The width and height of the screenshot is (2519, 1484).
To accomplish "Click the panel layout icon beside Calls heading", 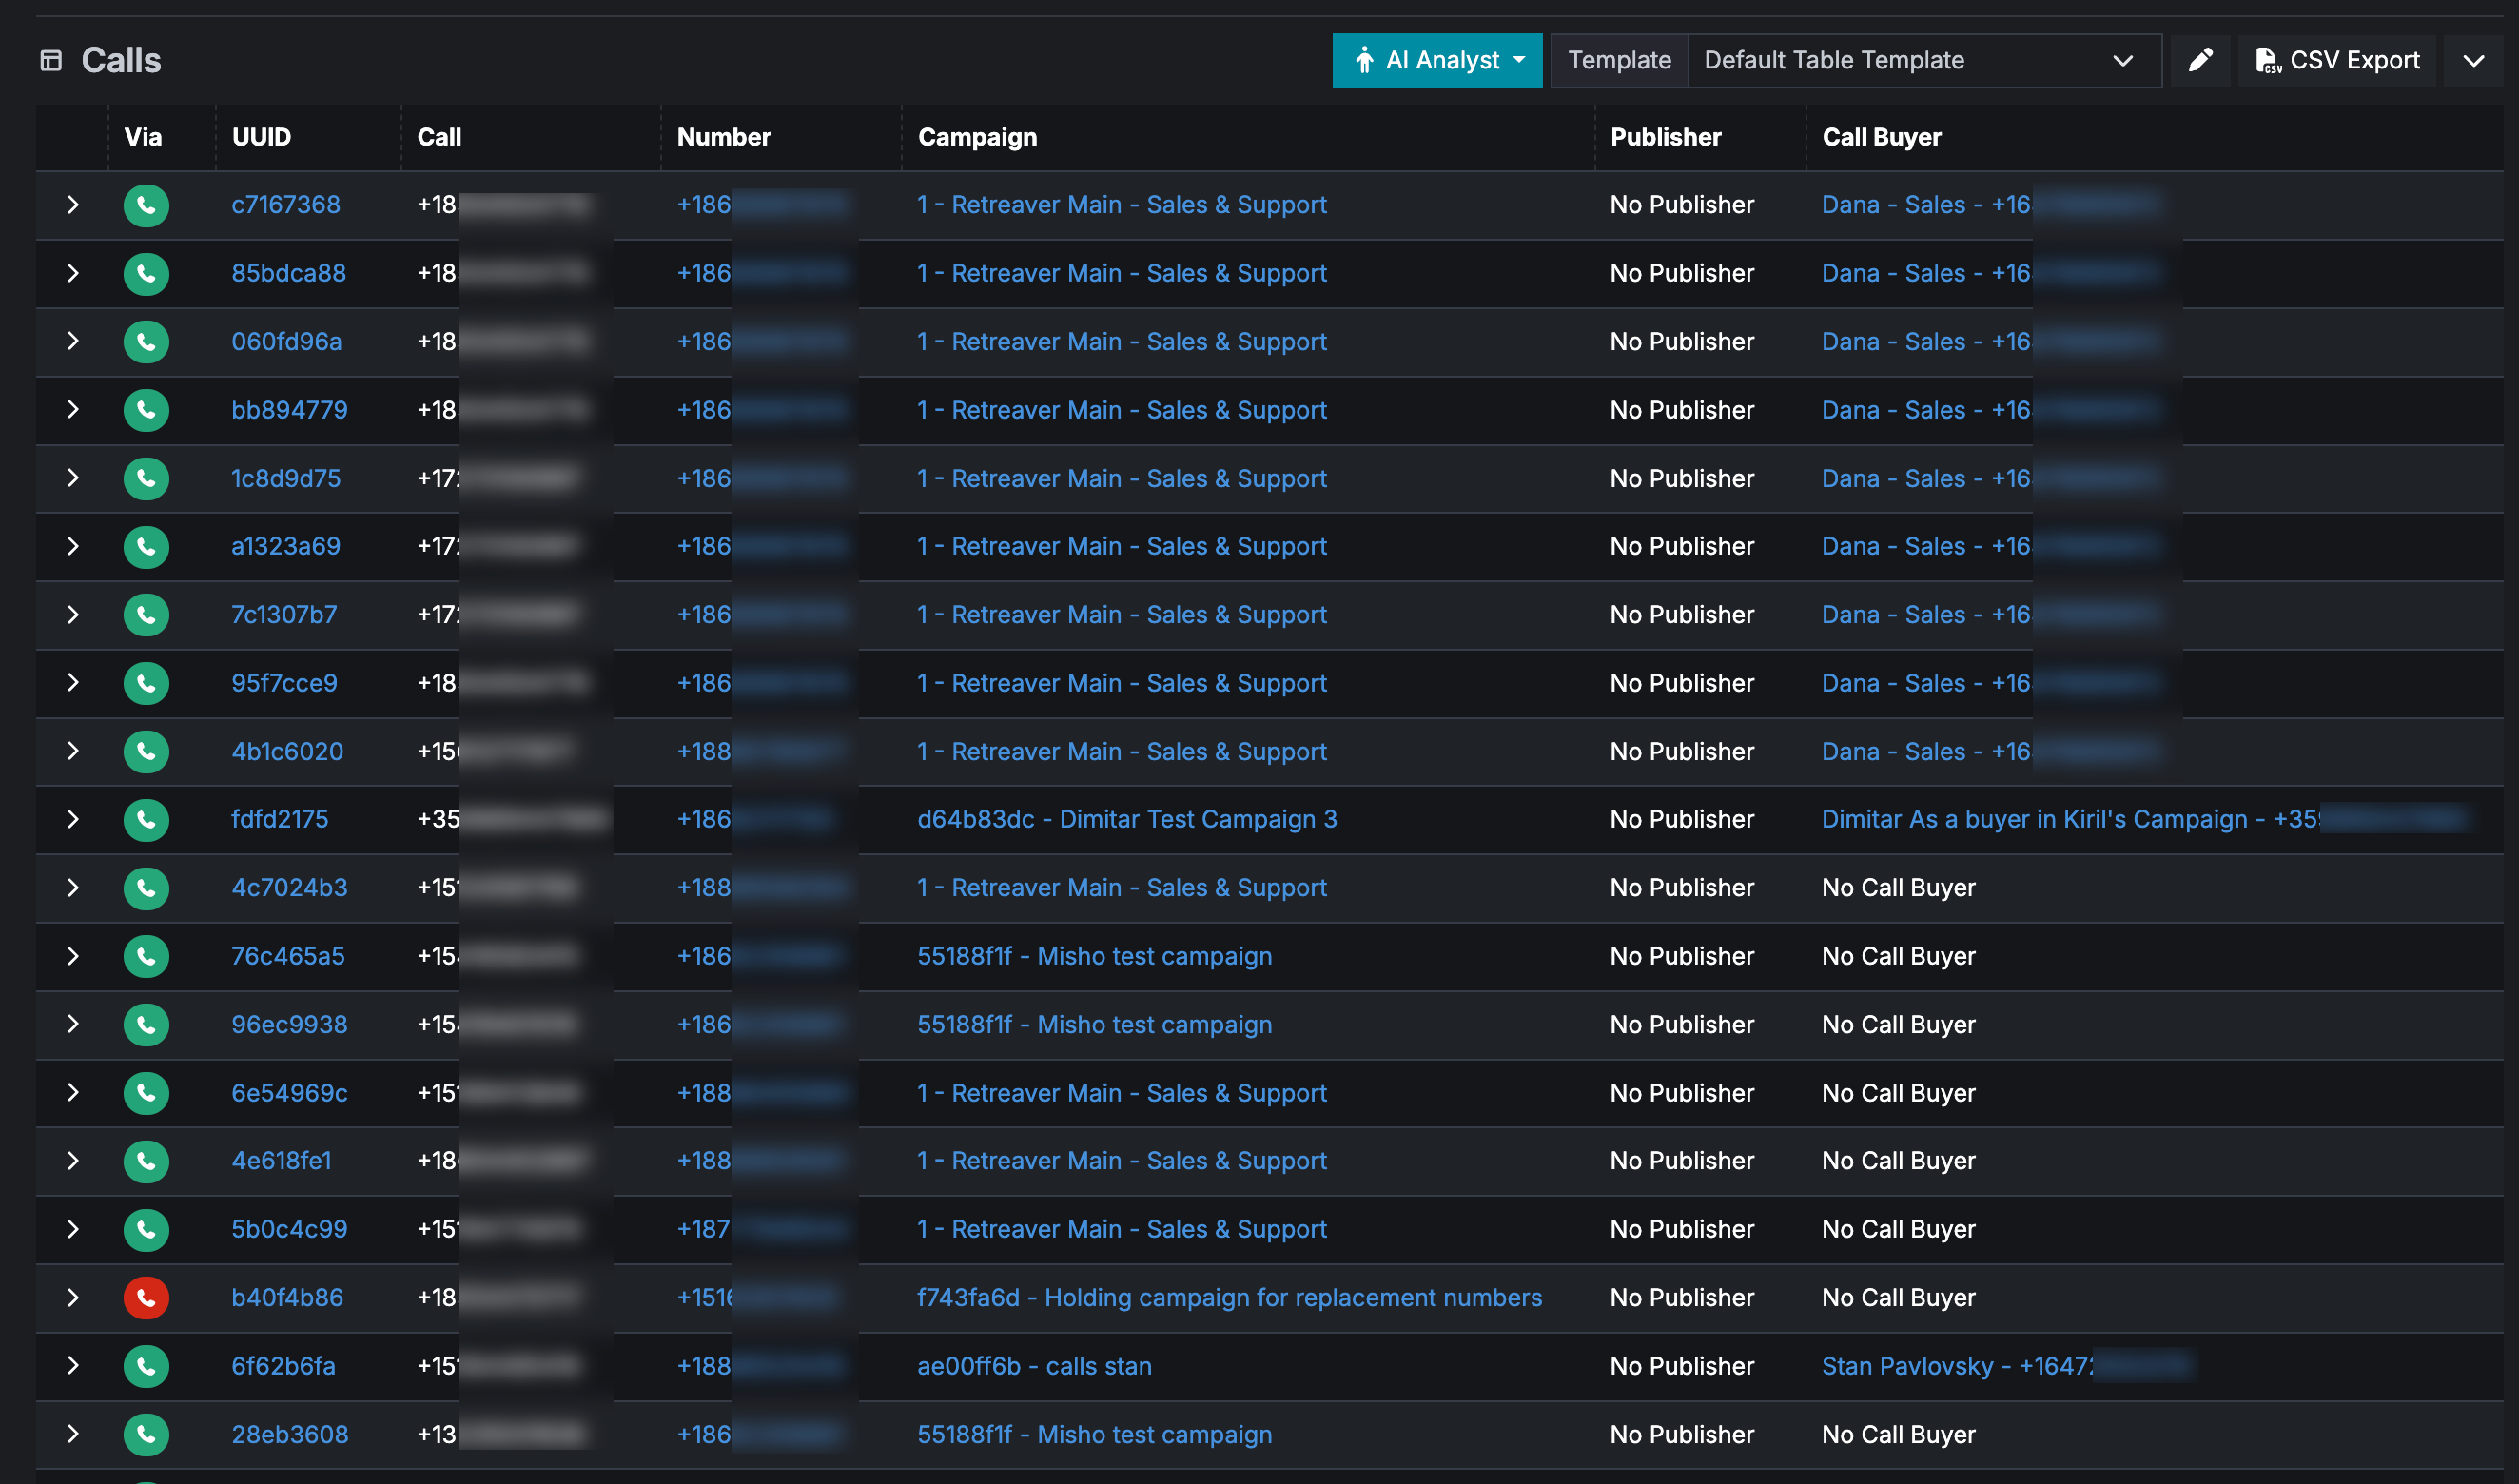I will [x=51, y=60].
